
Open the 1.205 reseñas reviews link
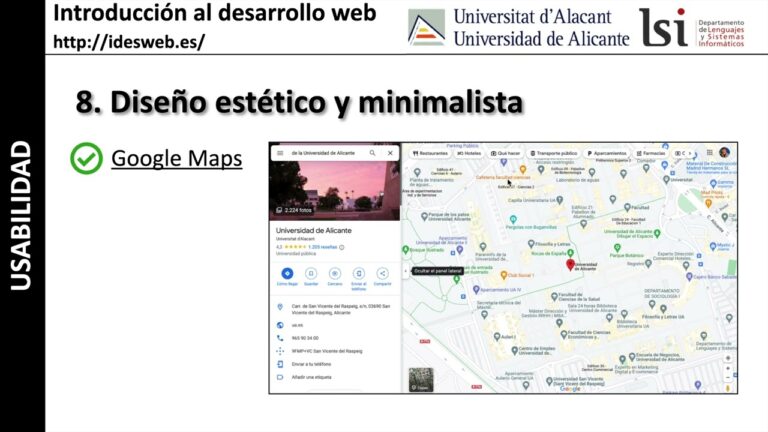(323, 247)
